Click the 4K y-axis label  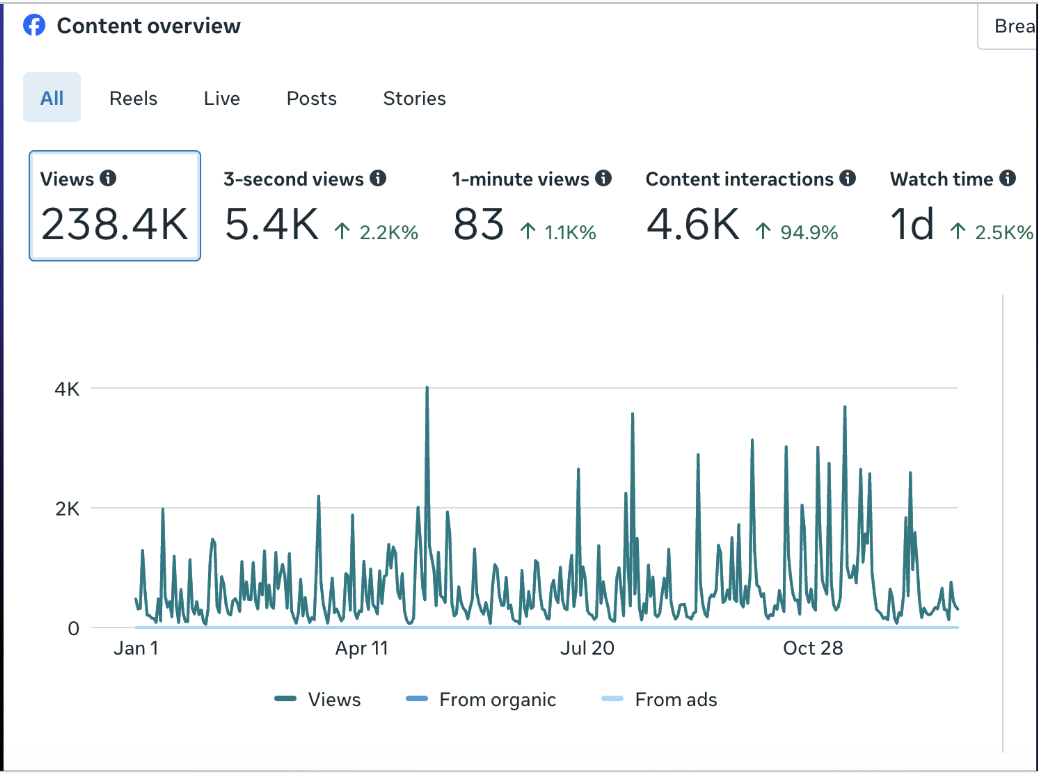pos(67,389)
